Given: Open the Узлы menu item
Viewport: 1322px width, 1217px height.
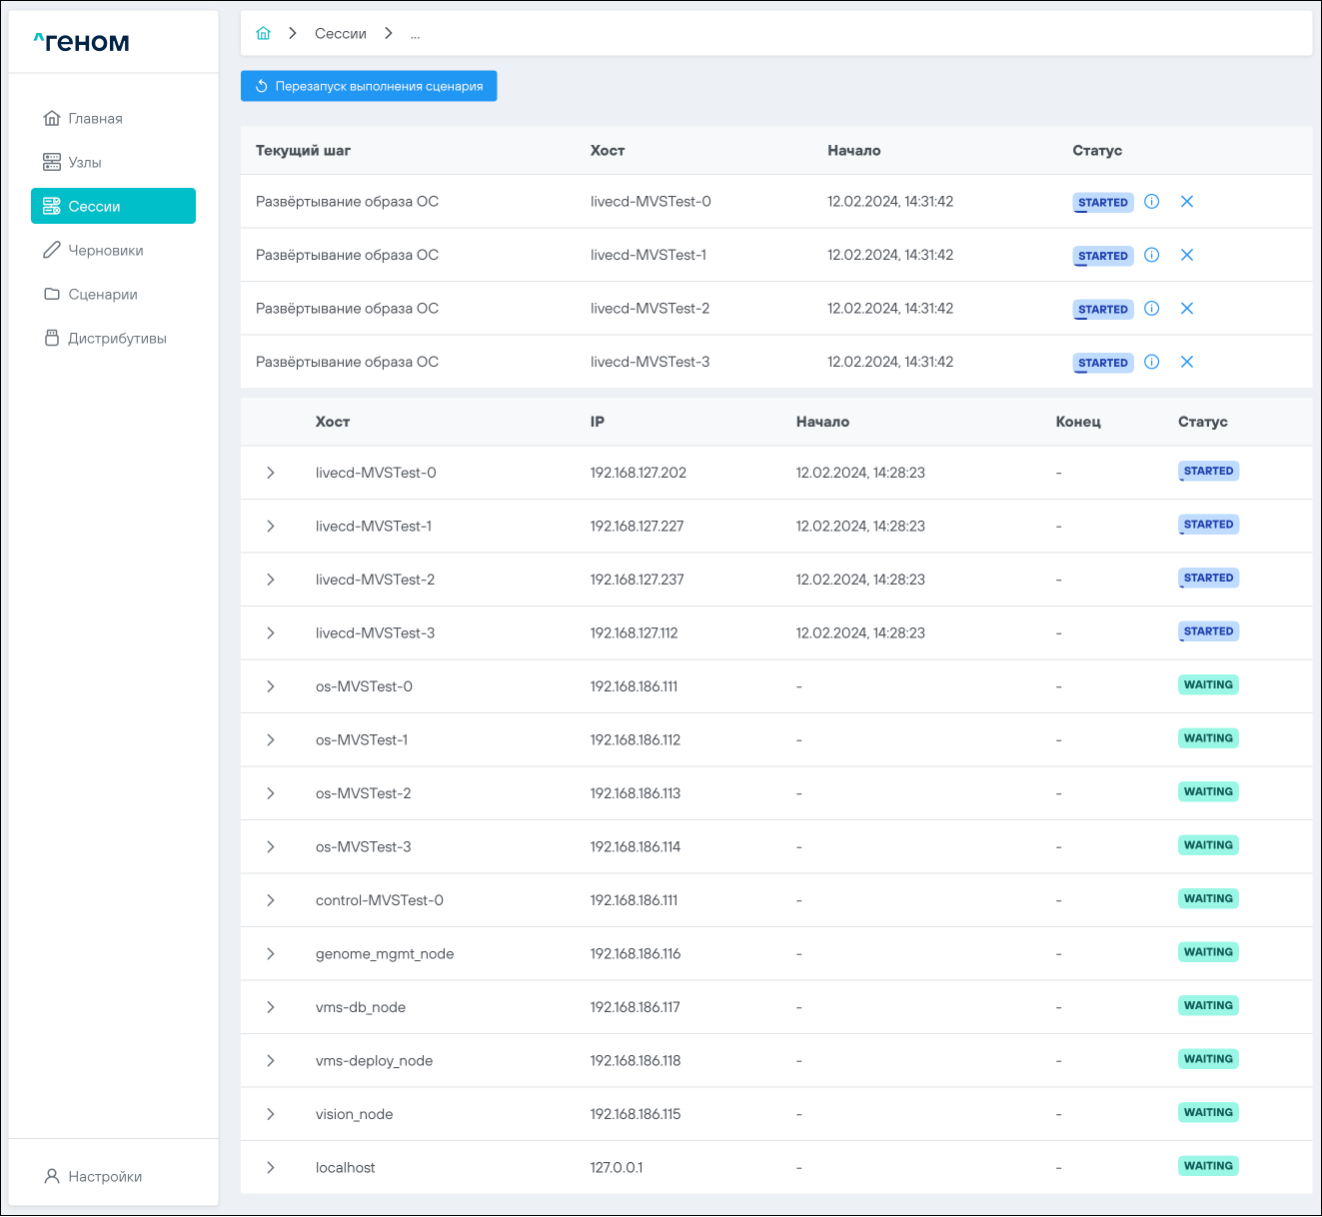Looking at the screenshot, I should (x=84, y=162).
